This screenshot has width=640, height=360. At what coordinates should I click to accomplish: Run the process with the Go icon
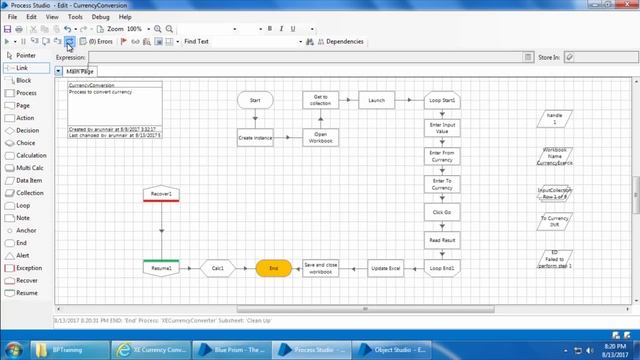point(7,42)
